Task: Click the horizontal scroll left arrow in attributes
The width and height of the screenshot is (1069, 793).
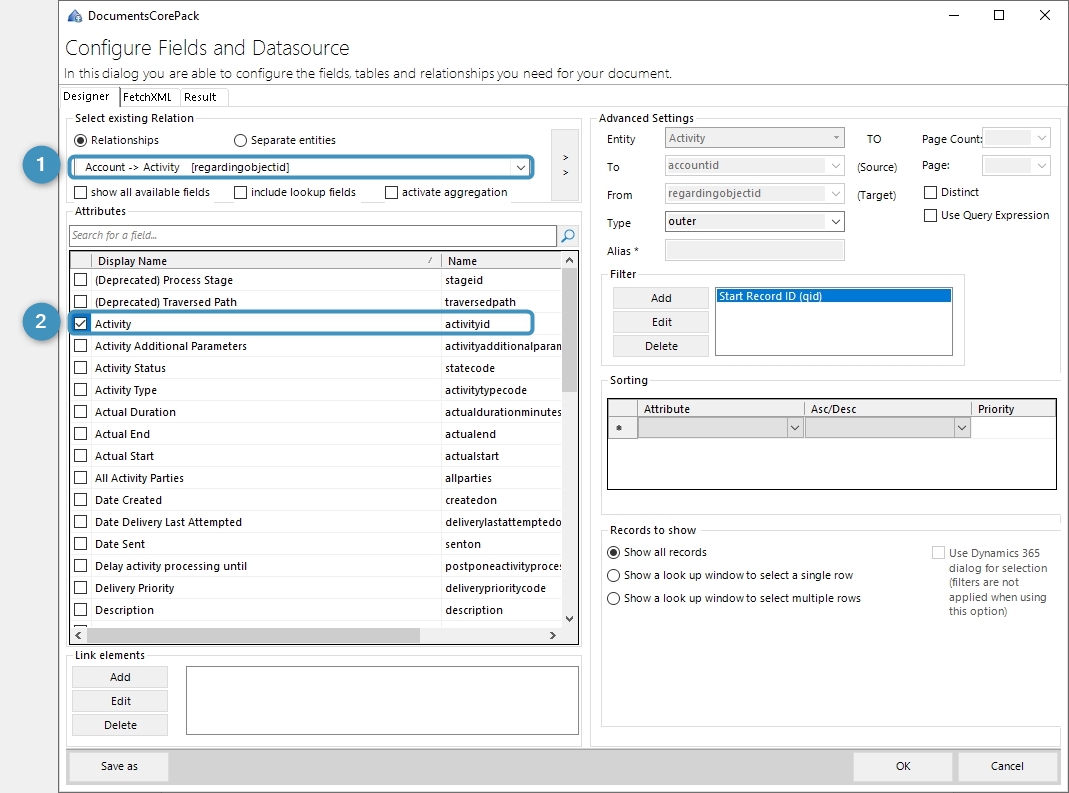Action: coord(78,635)
